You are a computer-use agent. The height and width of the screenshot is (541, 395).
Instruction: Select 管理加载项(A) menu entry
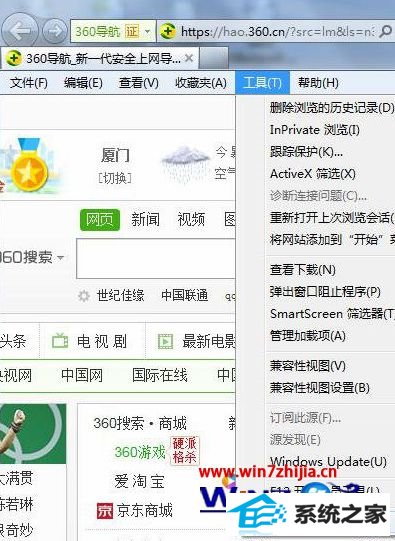(308, 336)
